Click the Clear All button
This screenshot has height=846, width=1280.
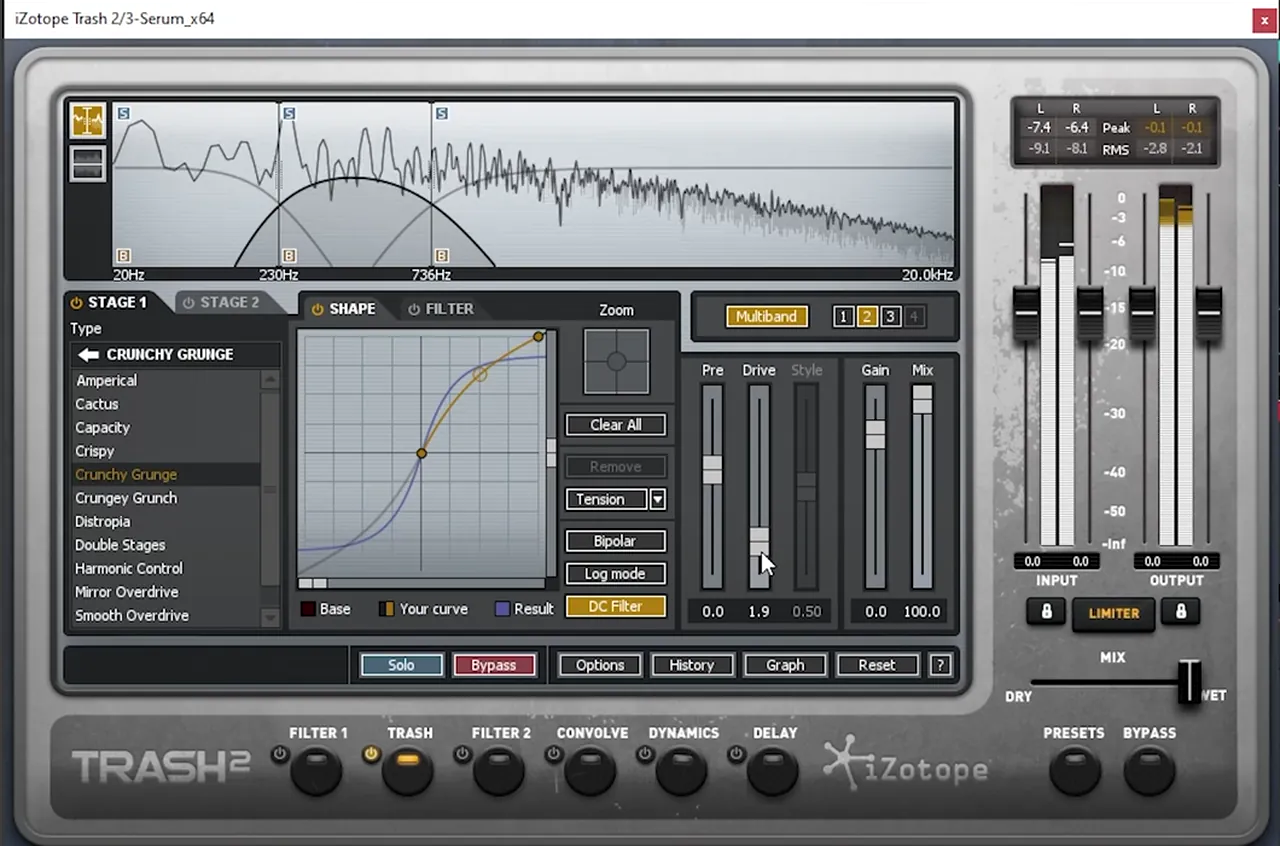(x=615, y=425)
